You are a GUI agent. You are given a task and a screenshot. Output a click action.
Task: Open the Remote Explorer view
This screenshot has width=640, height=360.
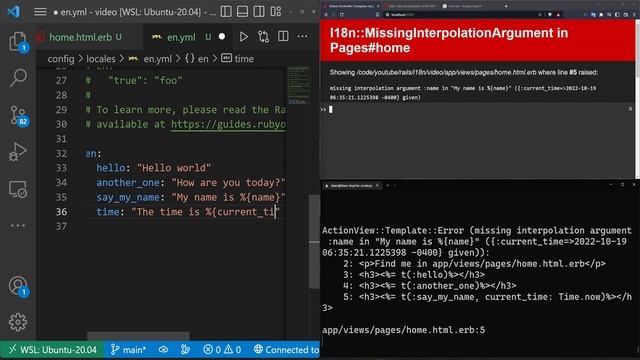18,189
